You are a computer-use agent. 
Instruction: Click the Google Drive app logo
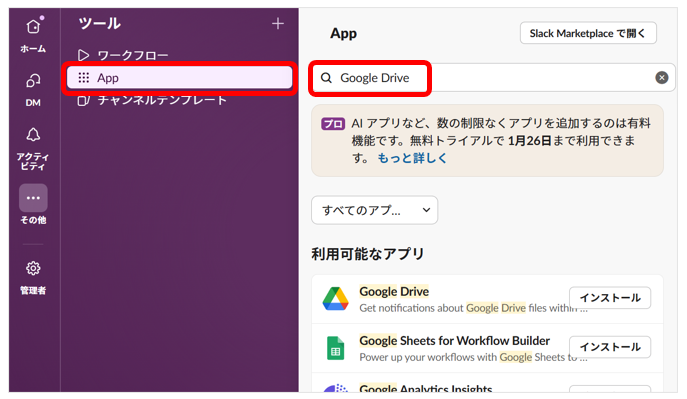click(336, 299)
